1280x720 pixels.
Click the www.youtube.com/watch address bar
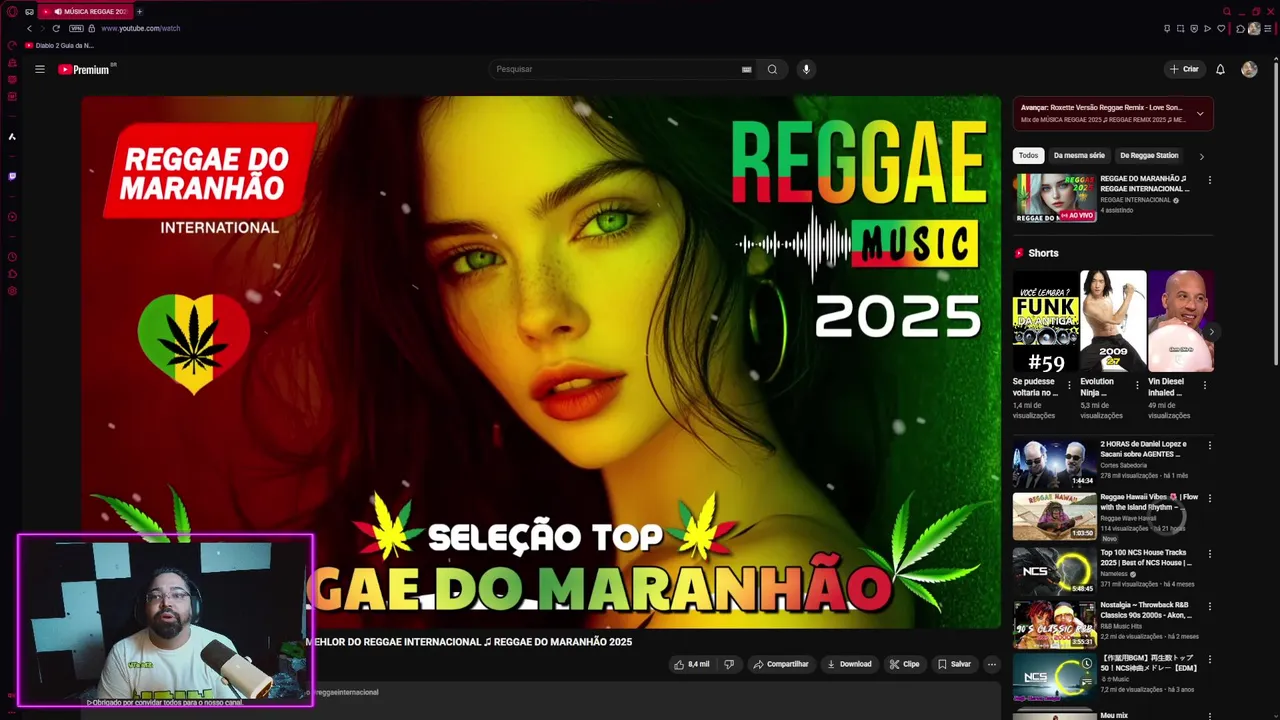coord(140,28)
